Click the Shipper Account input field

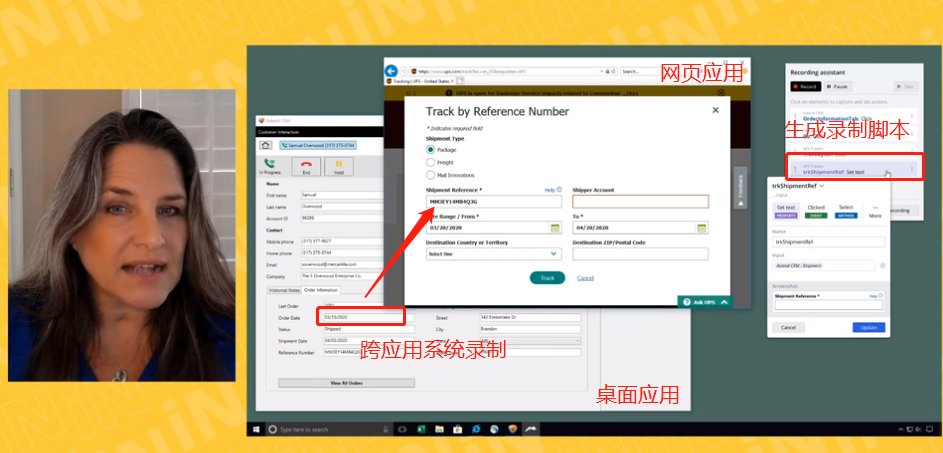point(640,202)
